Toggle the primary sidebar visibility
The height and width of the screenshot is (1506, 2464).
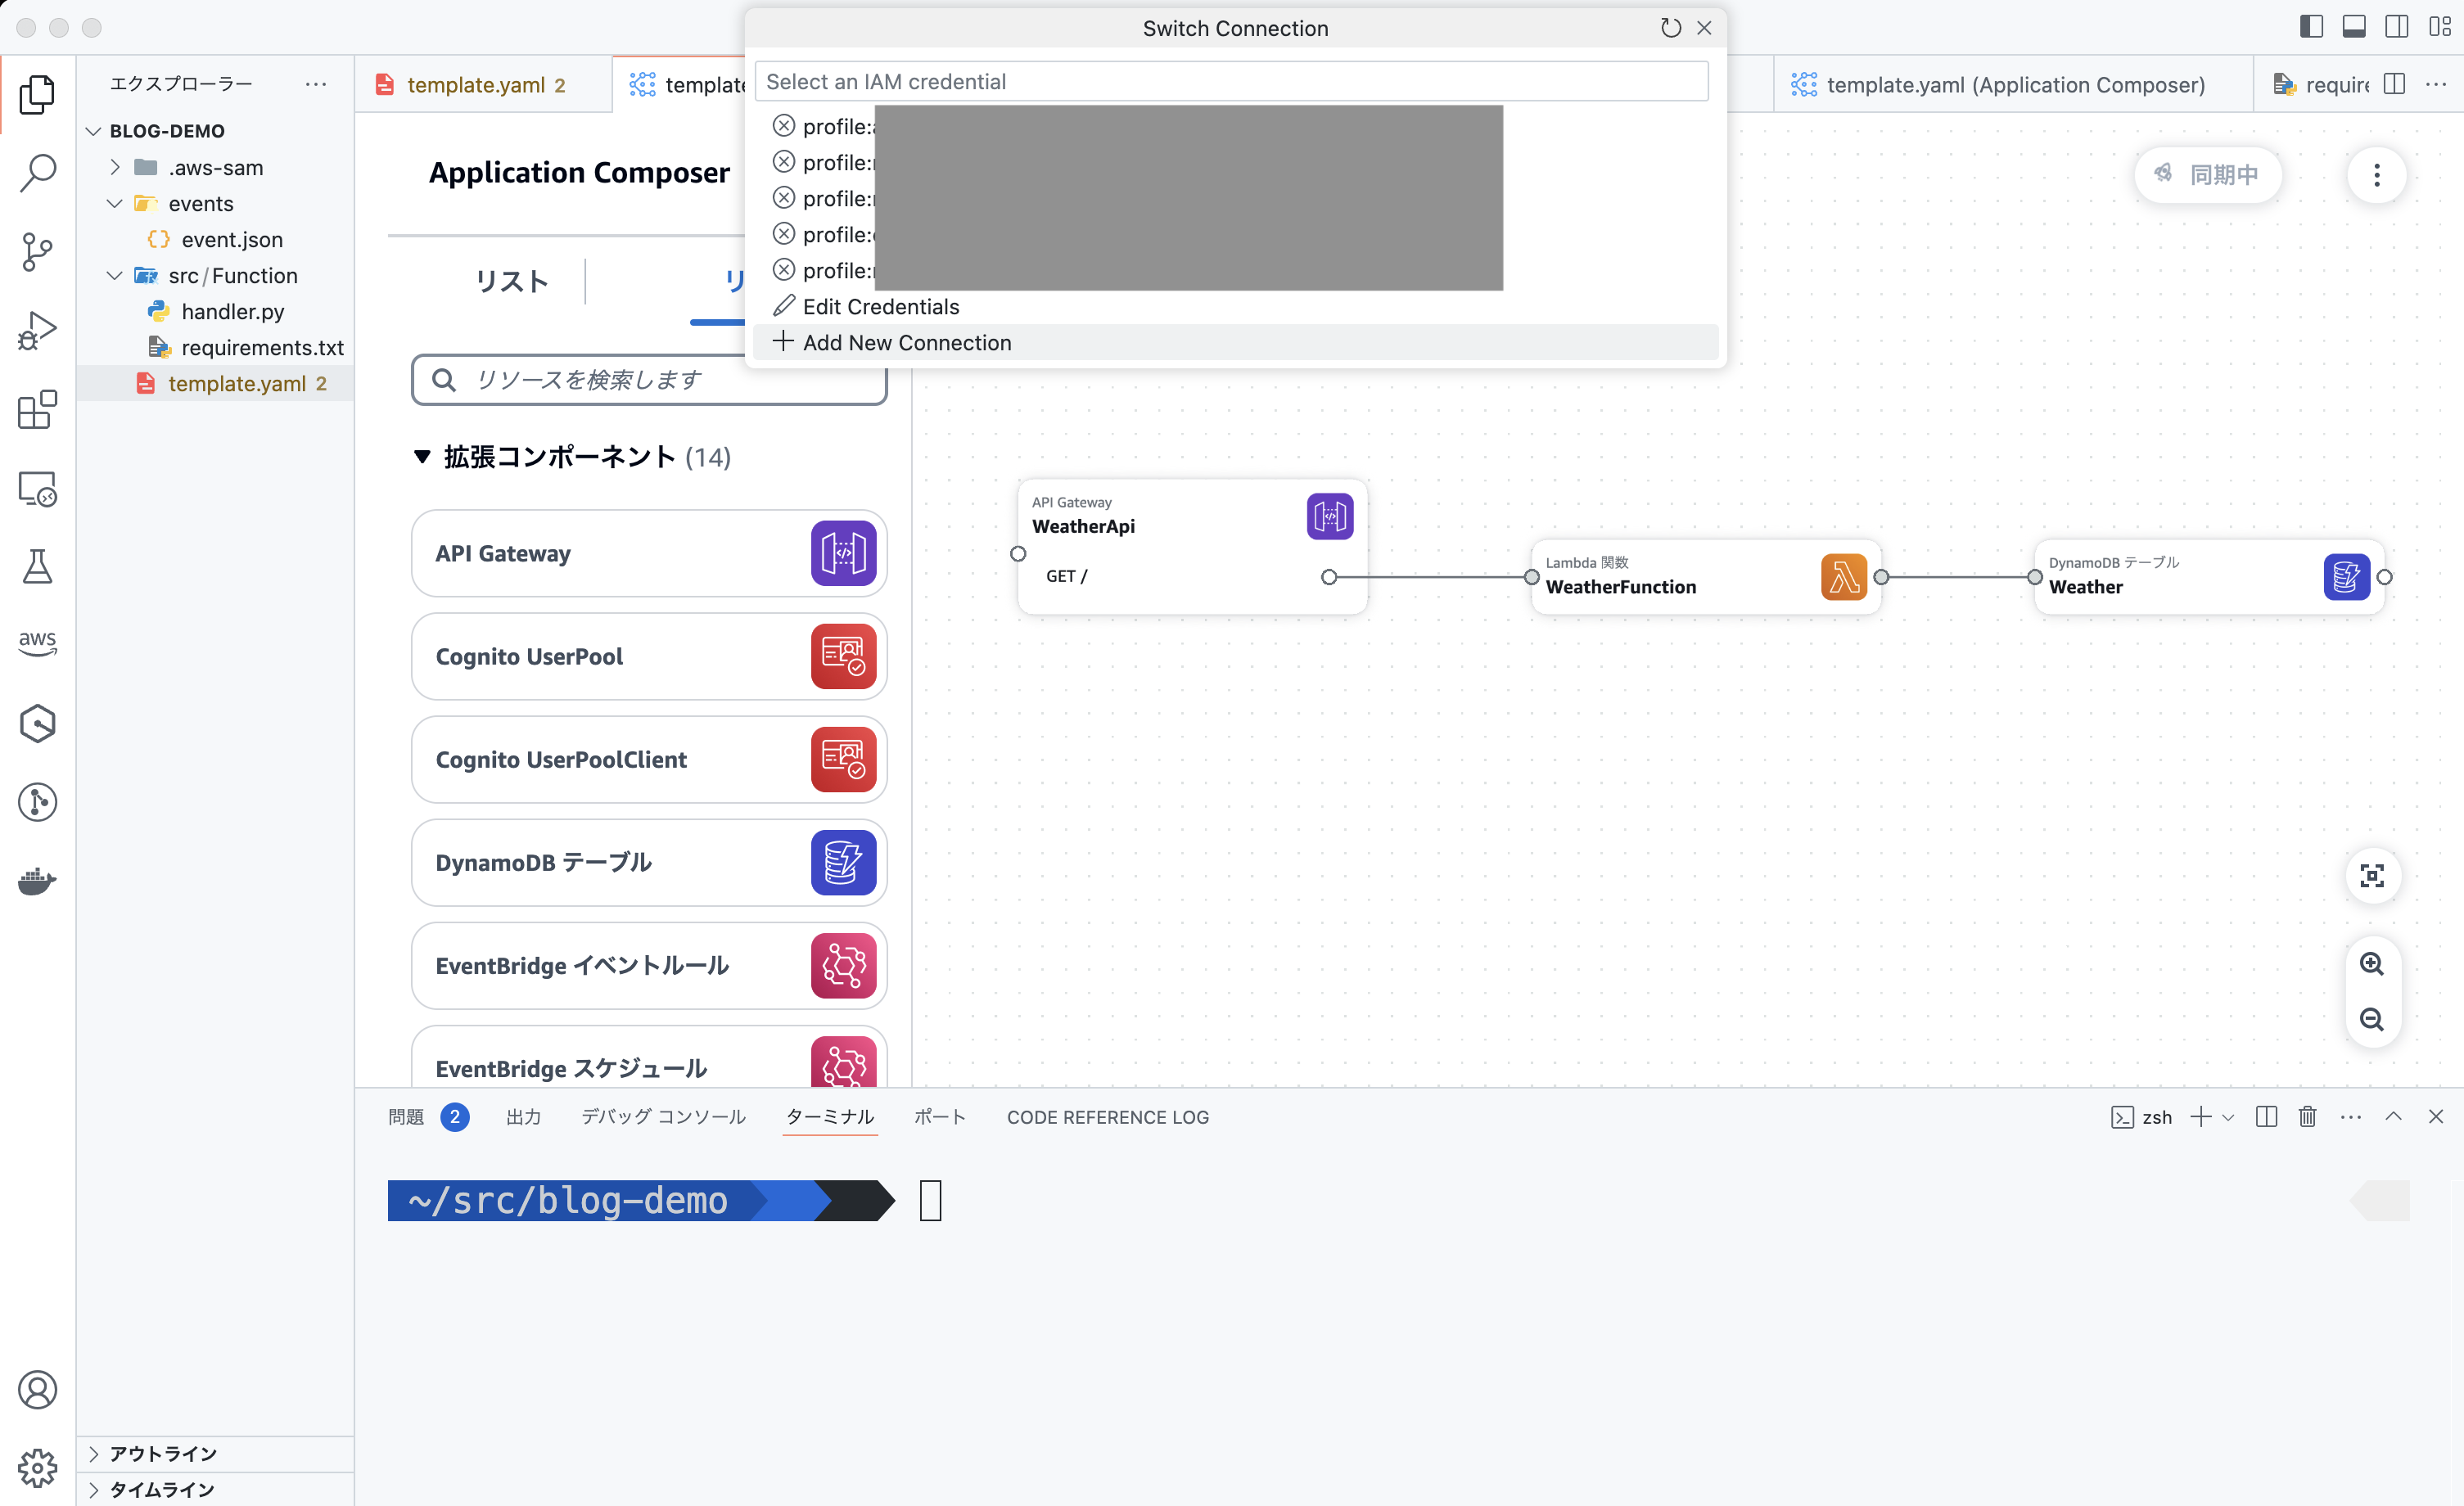(x=2311, y=26)
